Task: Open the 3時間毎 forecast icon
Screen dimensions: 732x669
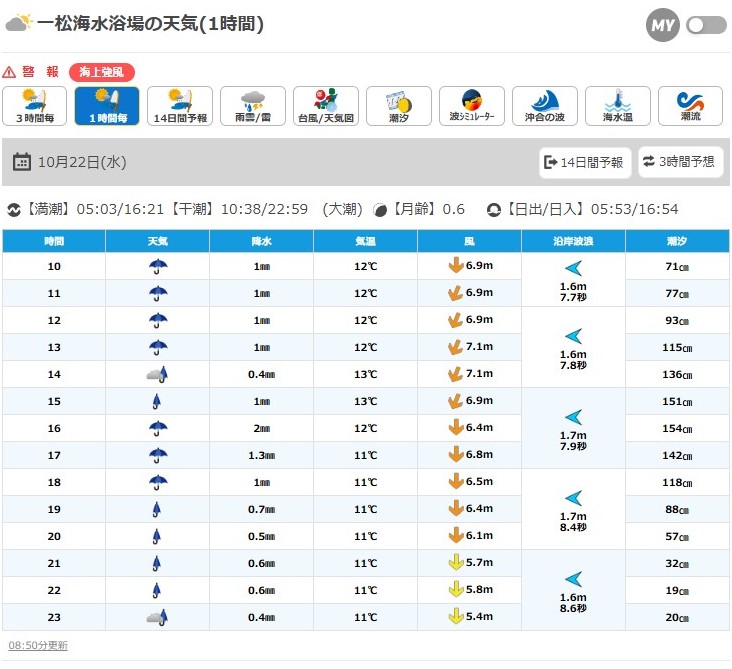Action: (x=34, y=105)
